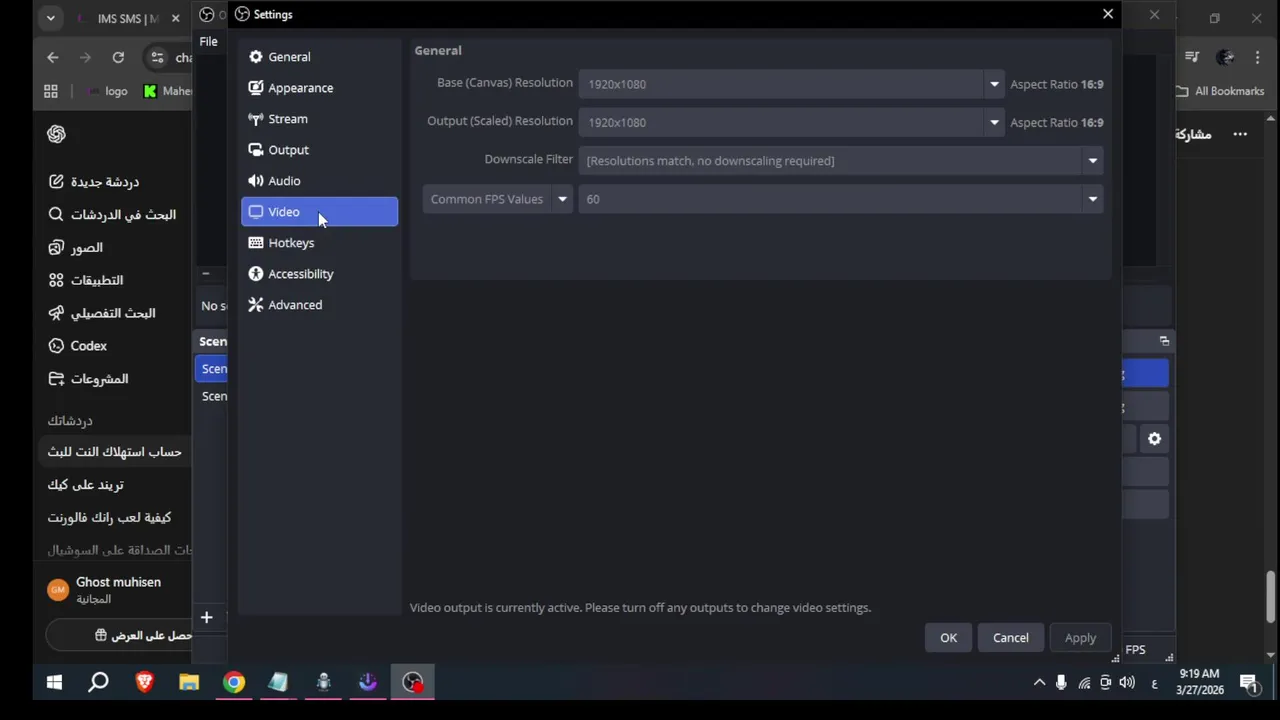
Task: Open All Bookmarks folder
Action: pyautogui.click(x=1219, y=91)
